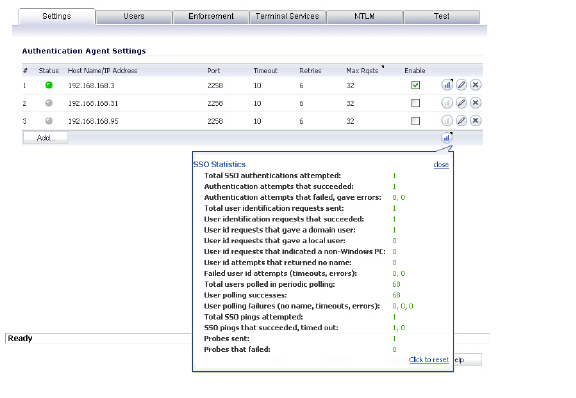The height and width of the screenshot is (398, 576).
Task: Click to reset SSO statistics link
Action: click(x=429, y=359)
